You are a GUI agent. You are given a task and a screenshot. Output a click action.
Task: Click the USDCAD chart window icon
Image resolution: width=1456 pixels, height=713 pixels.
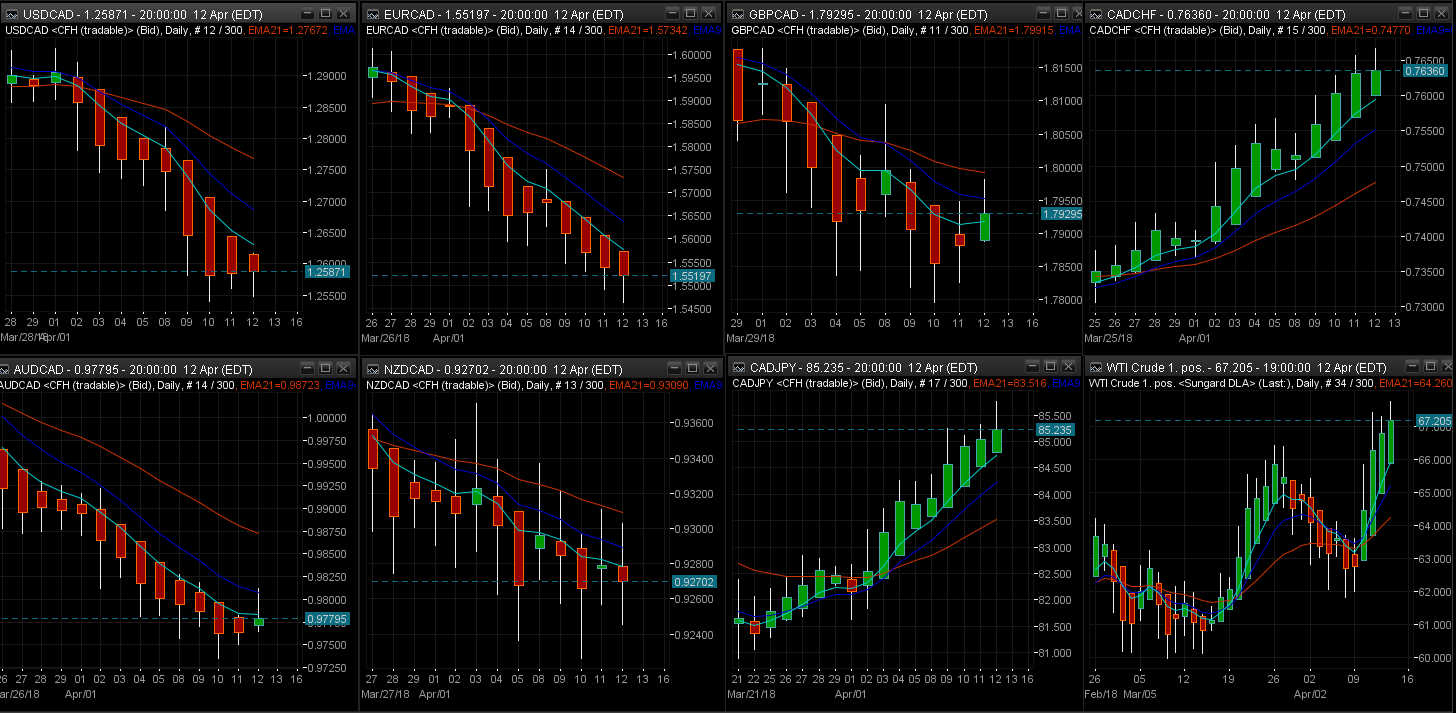[x=10, y=14]
